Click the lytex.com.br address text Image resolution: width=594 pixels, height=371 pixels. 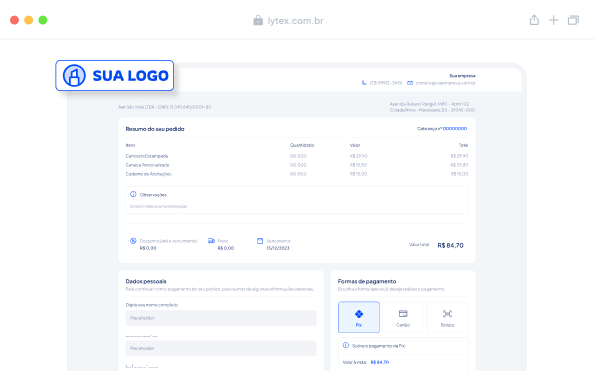[x=295, y=21]
